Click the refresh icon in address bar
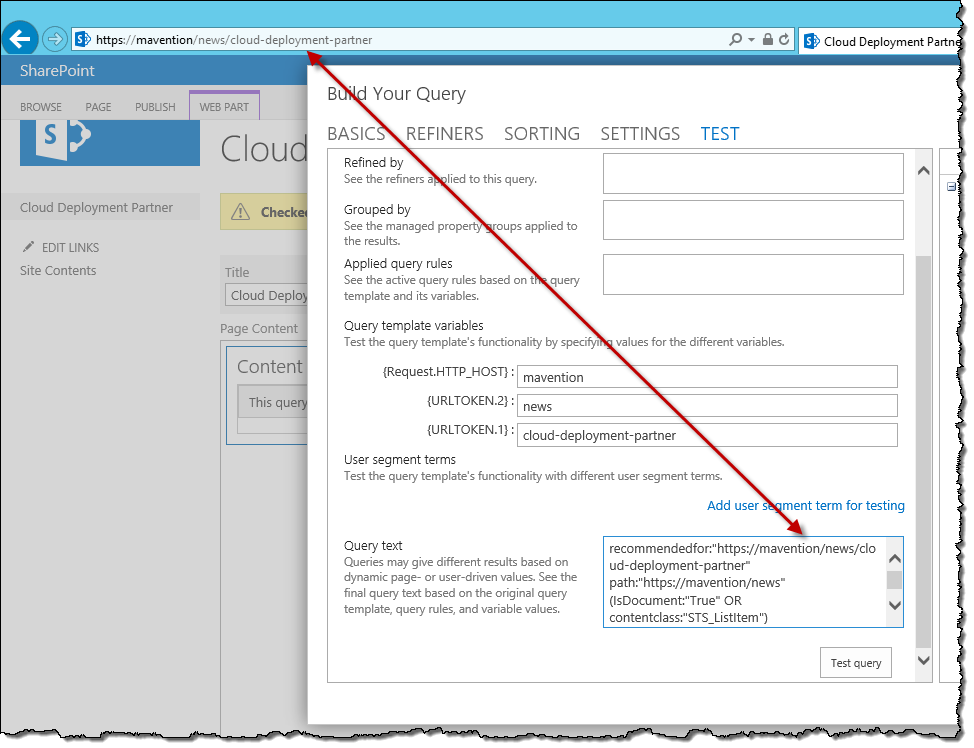Screen dimensions: 974x748 784,40
